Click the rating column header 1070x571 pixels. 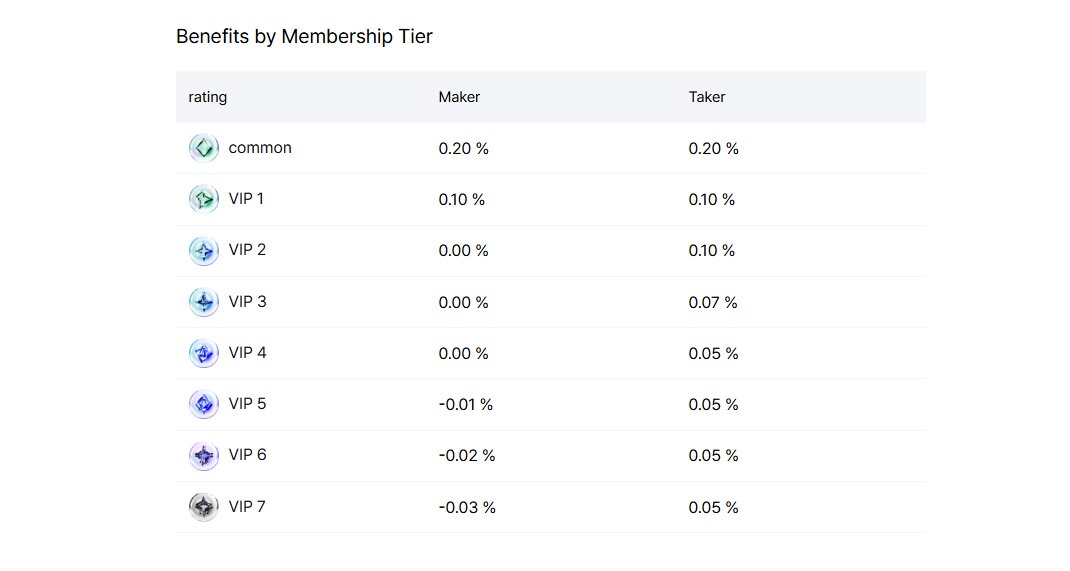pyautogui.click(x=208, y=97)
